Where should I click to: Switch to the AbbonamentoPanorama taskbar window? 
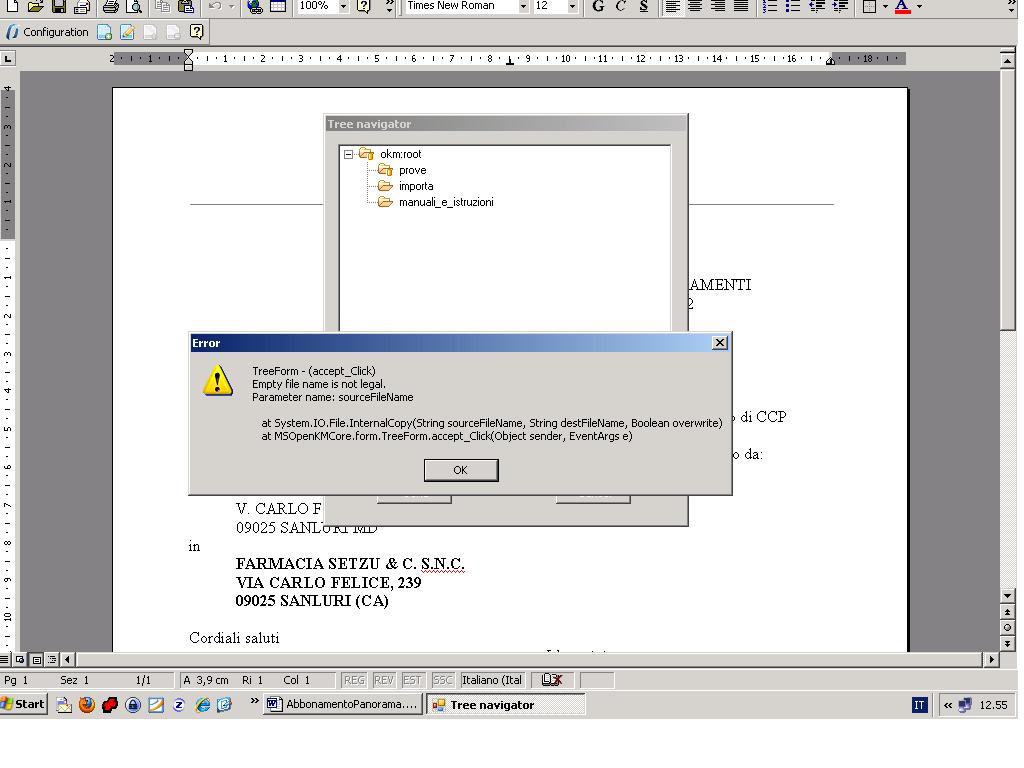coord(342,704)
